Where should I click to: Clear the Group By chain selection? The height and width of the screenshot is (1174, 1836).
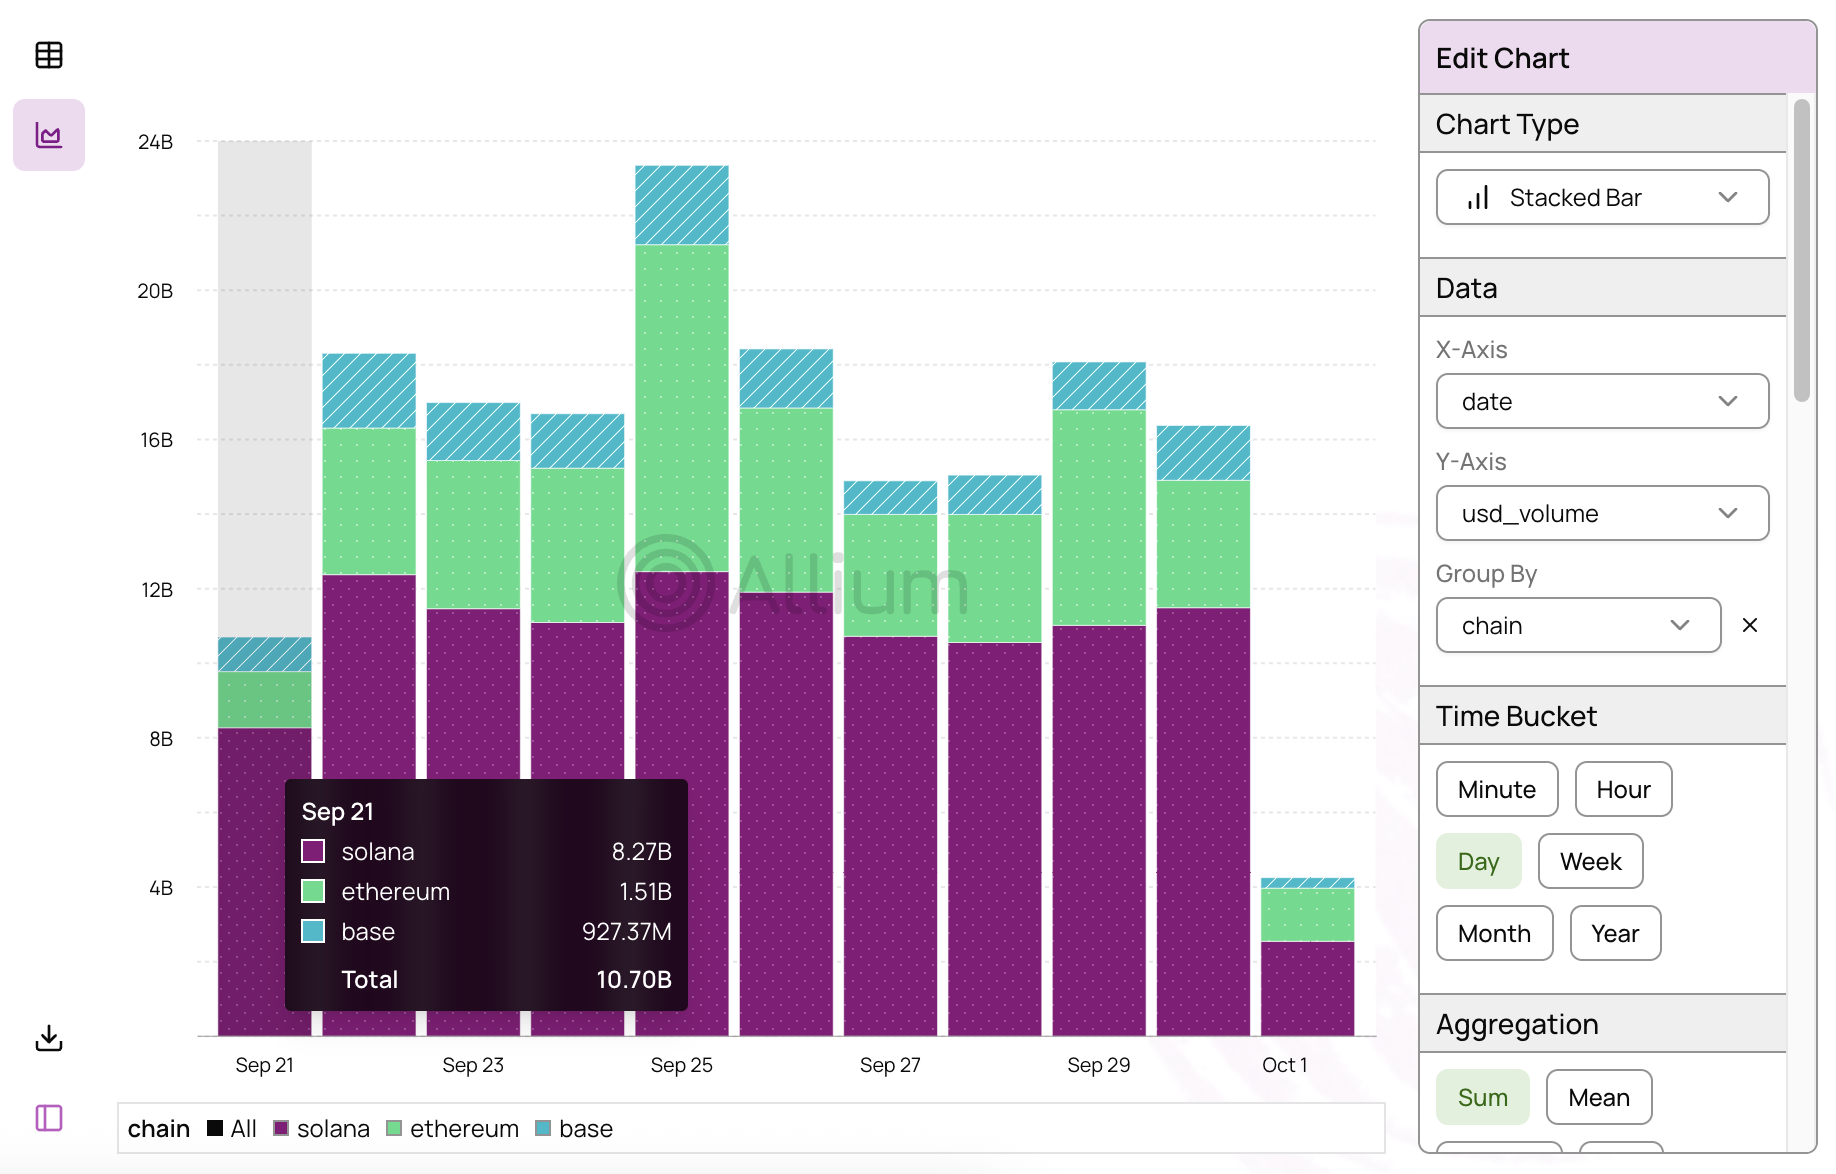coord(1750,625)
